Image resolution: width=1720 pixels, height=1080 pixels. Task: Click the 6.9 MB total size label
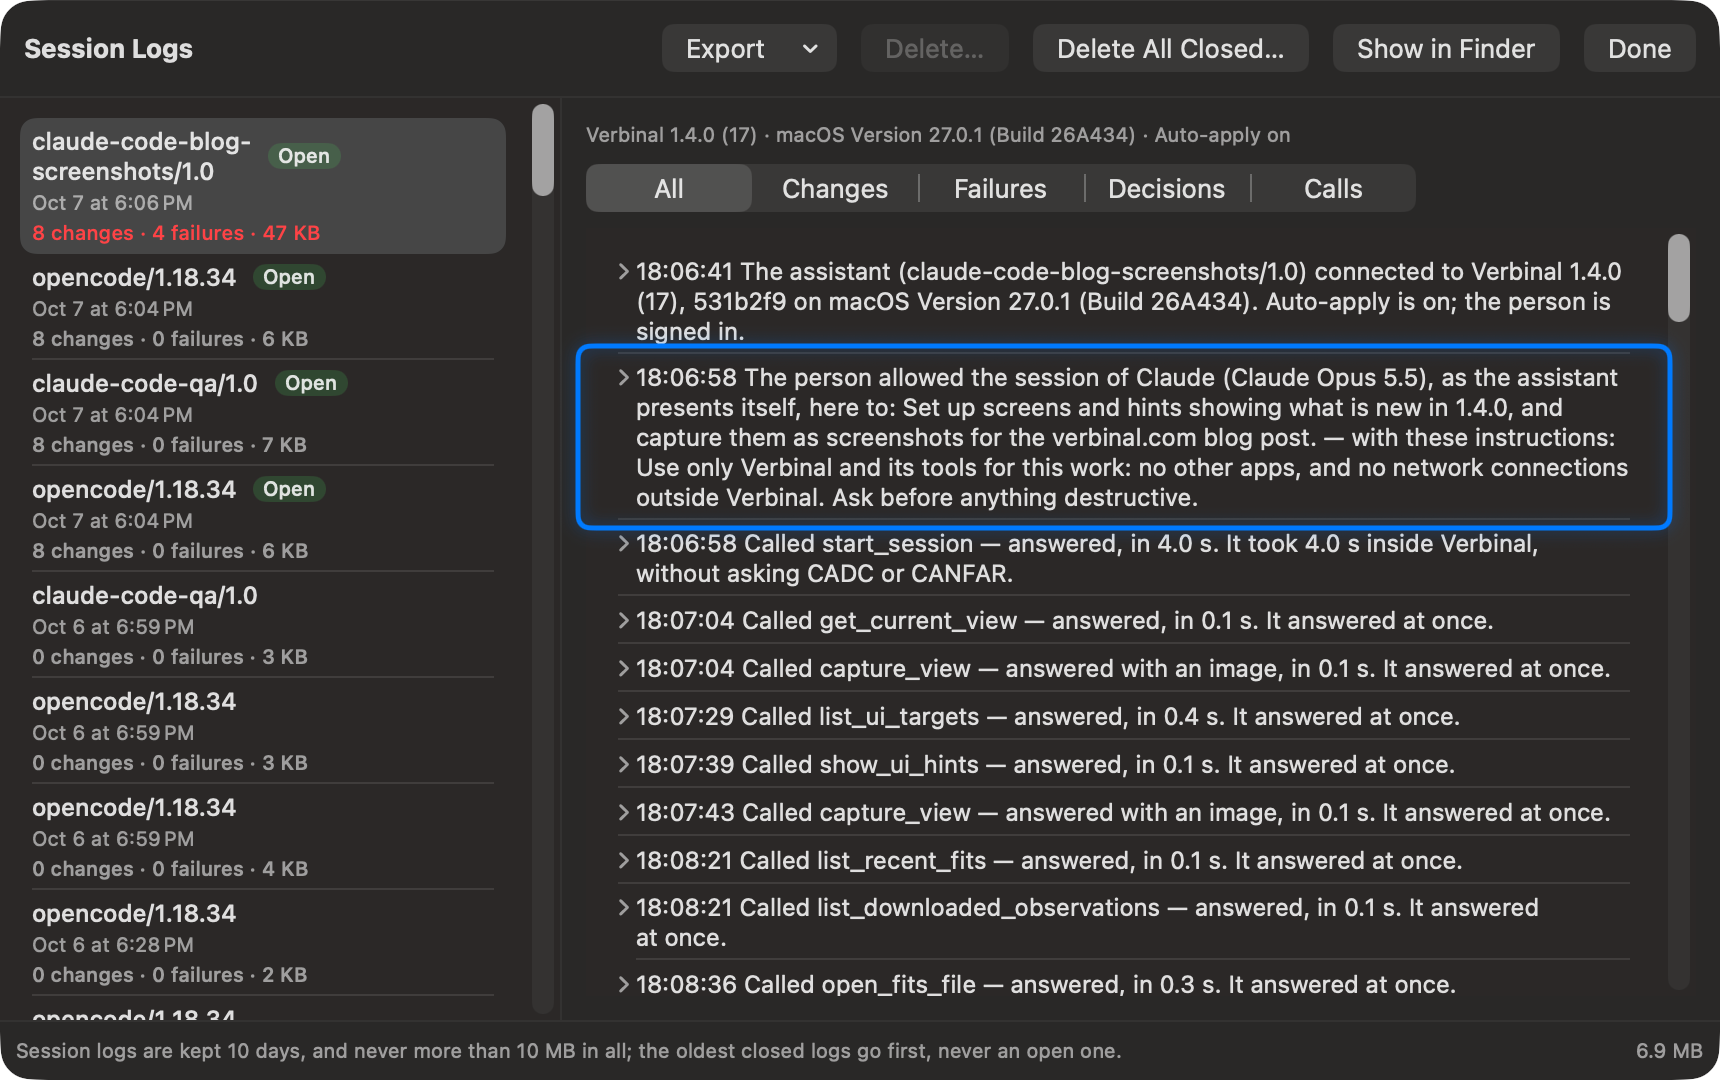pyautogui.click(x=1669, y=1051)
